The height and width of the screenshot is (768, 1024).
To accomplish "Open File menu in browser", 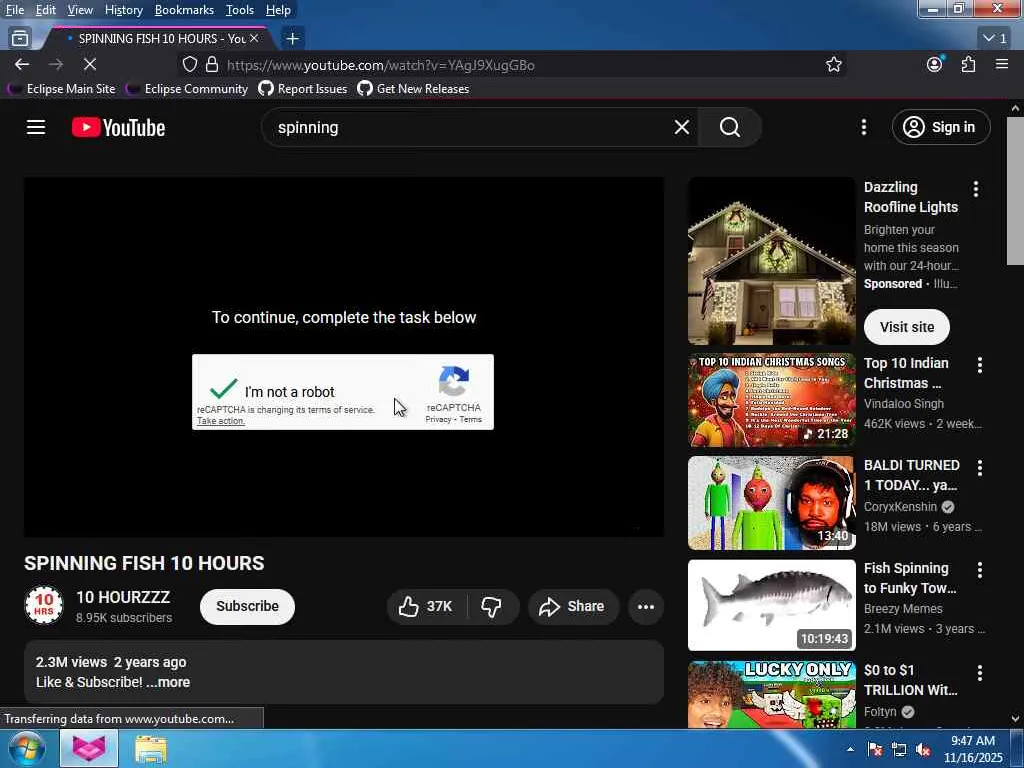I will click(15, 10).
